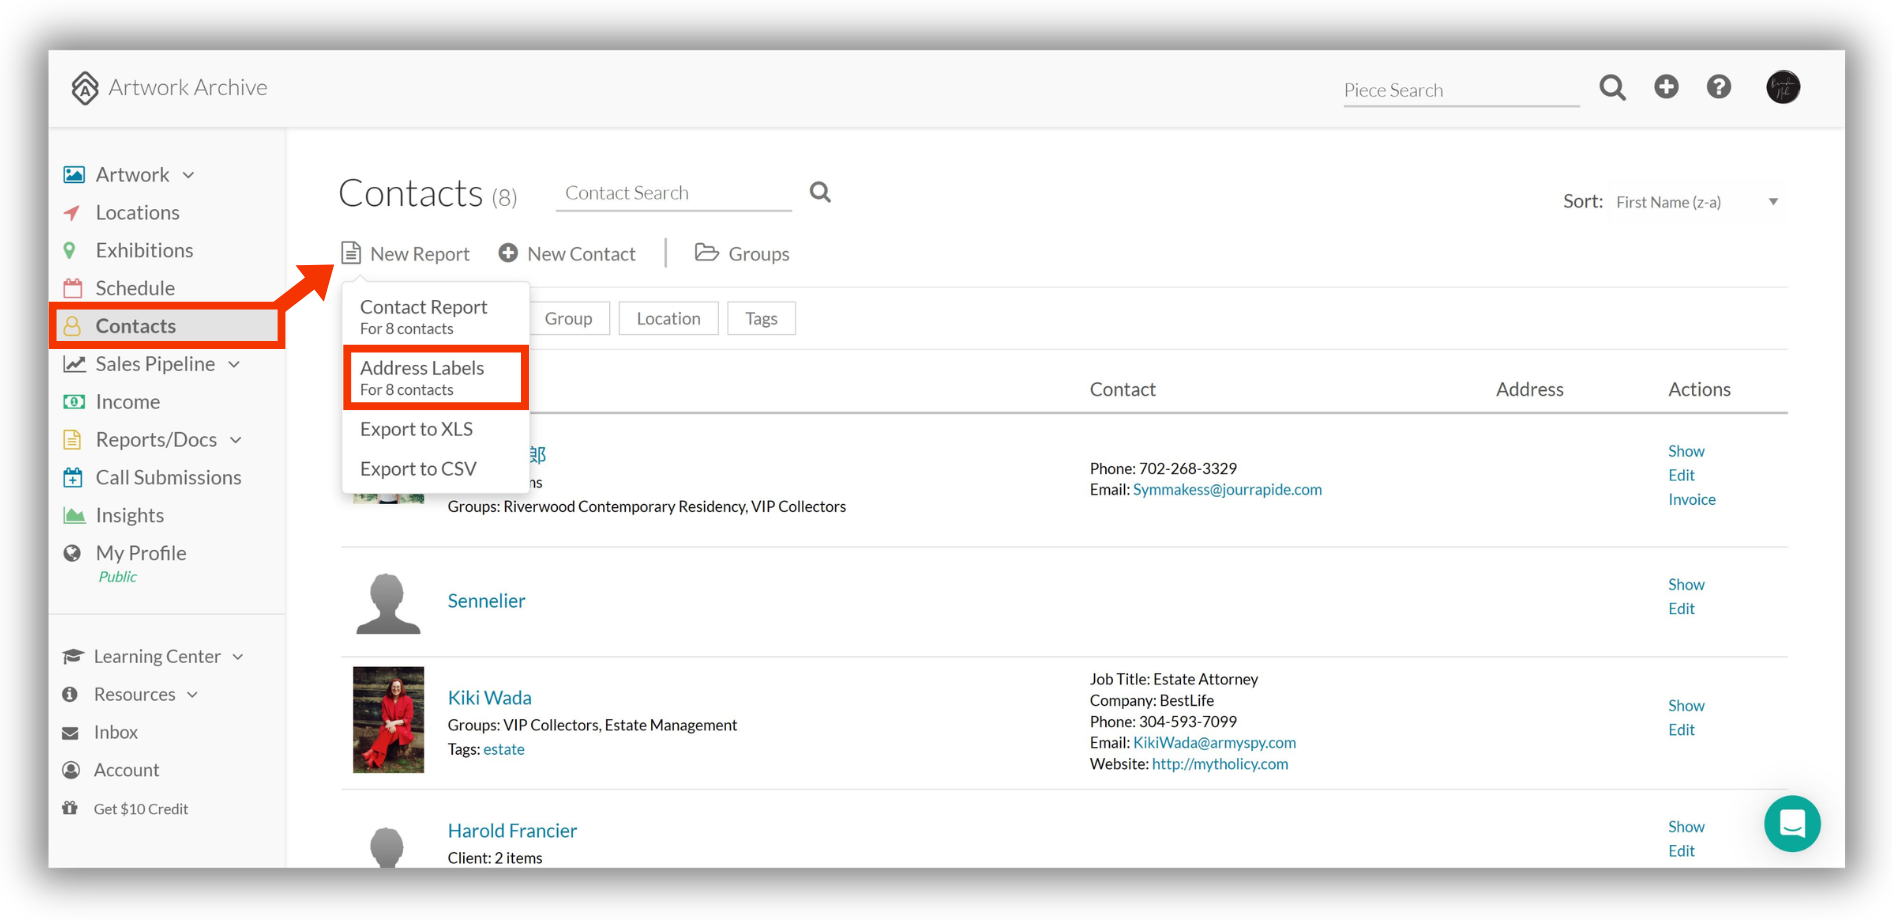Expand the Sales Pipeline submenu
1892x921 pixels.
tap(234, 364)
